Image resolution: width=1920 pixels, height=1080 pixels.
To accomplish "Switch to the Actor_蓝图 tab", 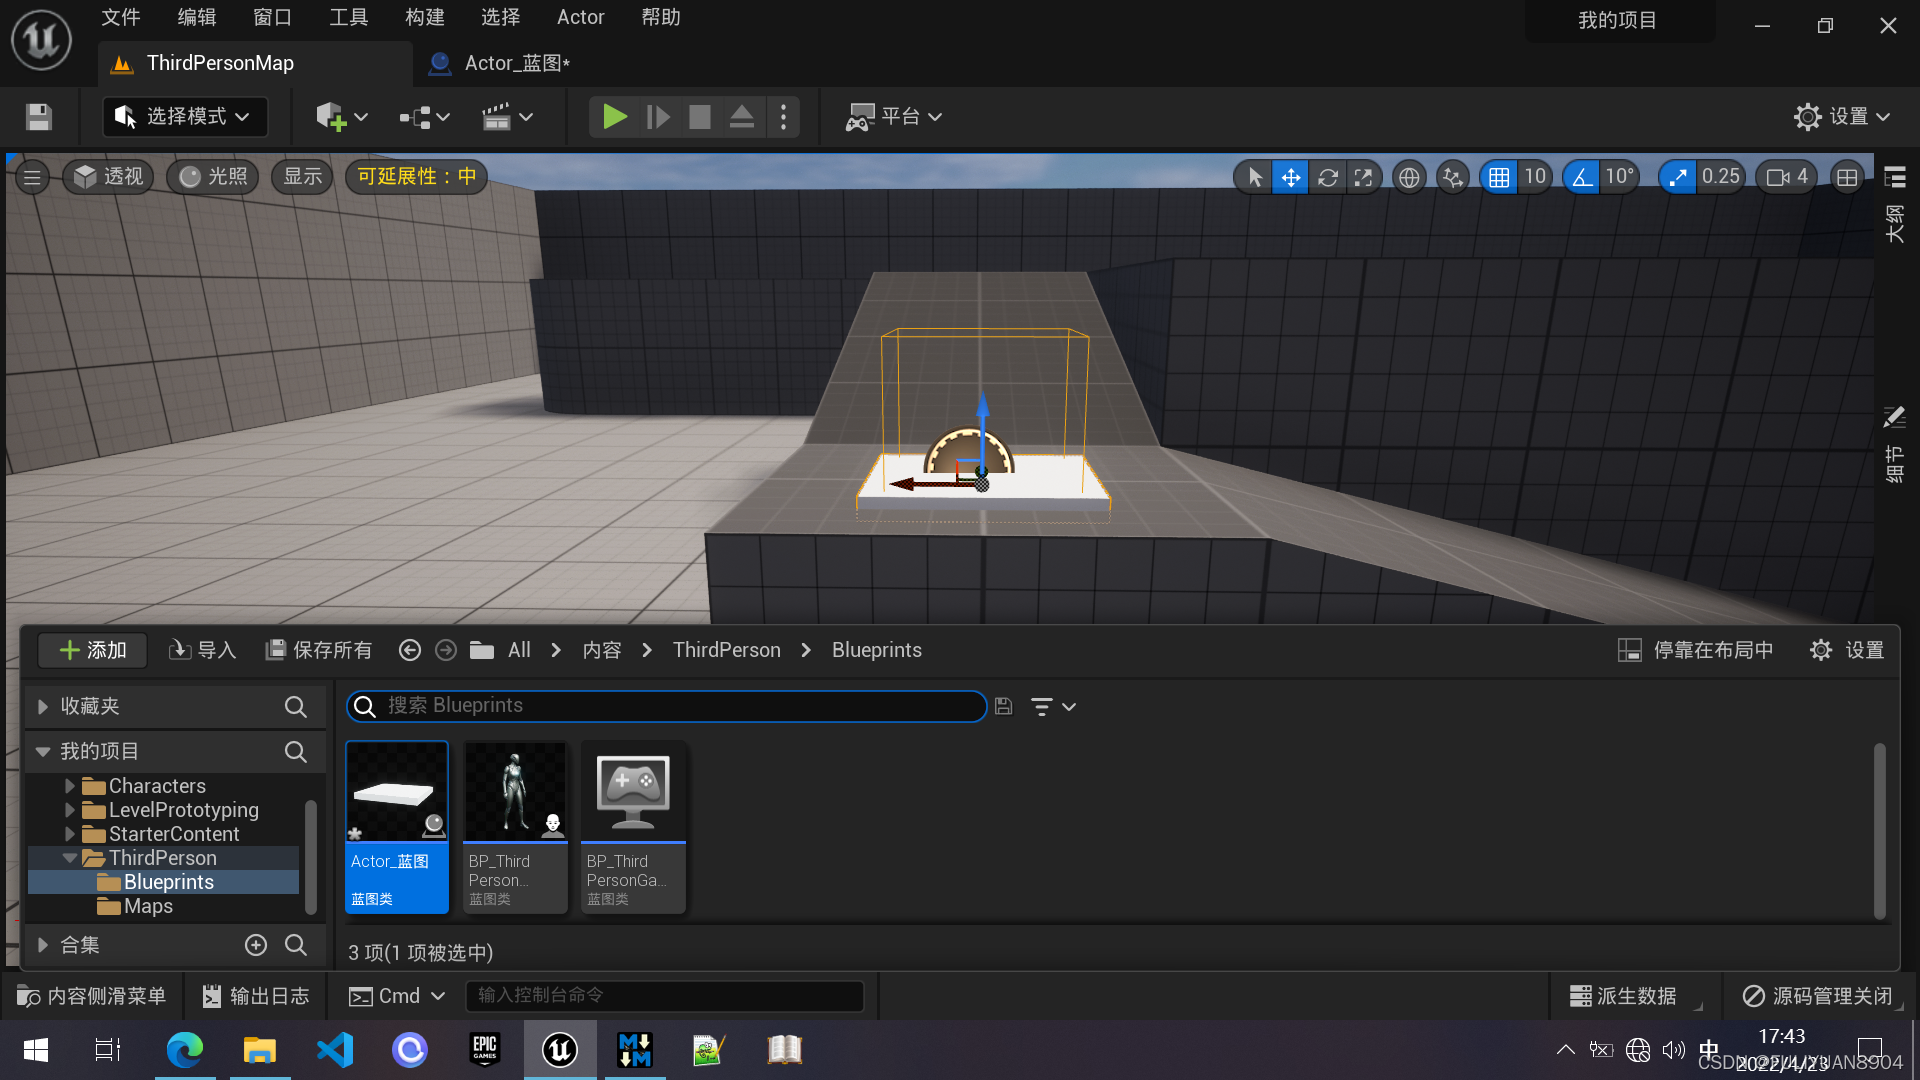I will (516, 63).
